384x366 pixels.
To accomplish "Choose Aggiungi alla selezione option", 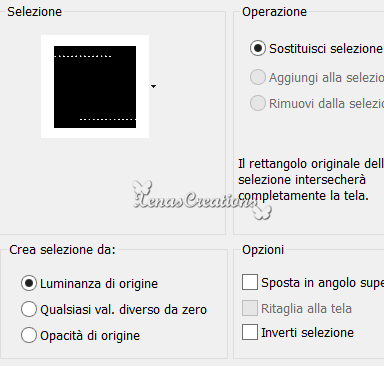I will [258, 77].
